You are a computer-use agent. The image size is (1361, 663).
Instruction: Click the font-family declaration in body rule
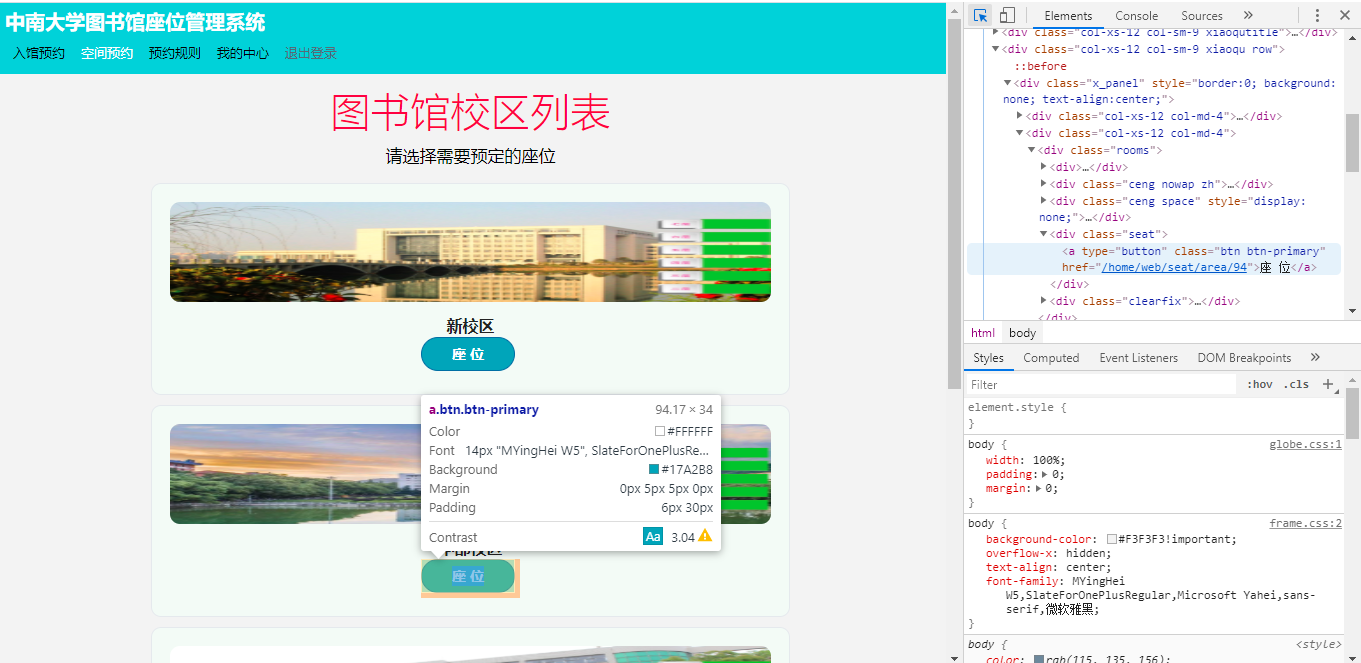click(1150, 595)
